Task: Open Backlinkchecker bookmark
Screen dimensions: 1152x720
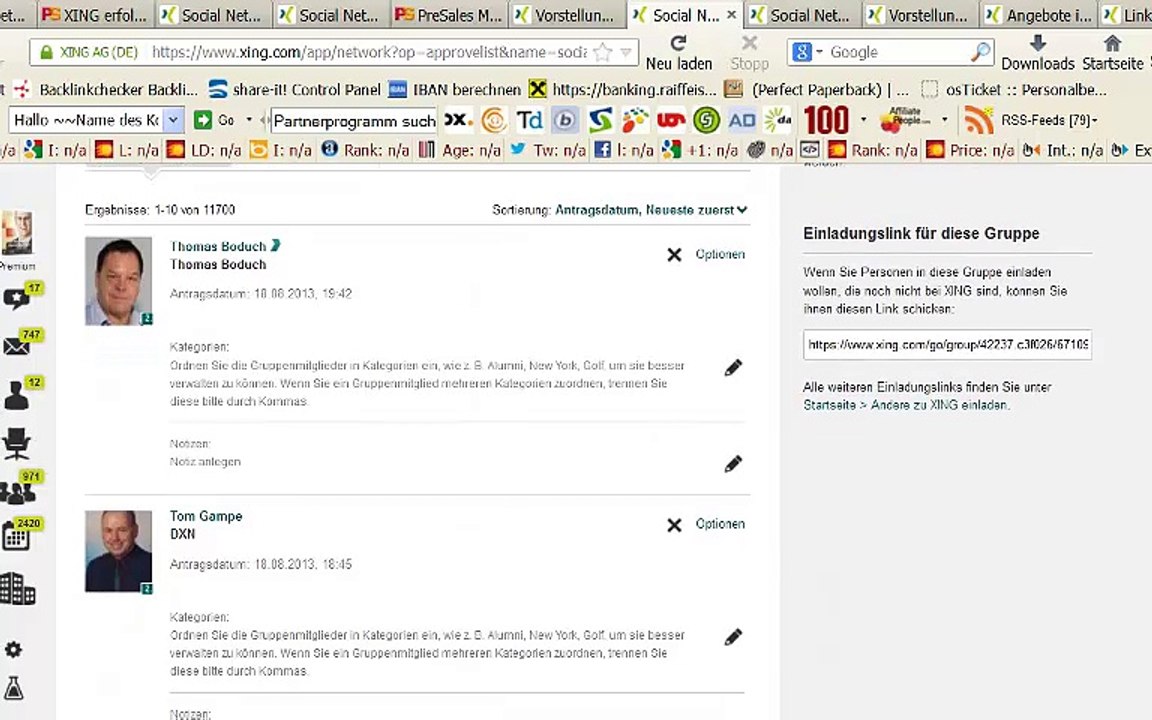Action: (105, 90)
